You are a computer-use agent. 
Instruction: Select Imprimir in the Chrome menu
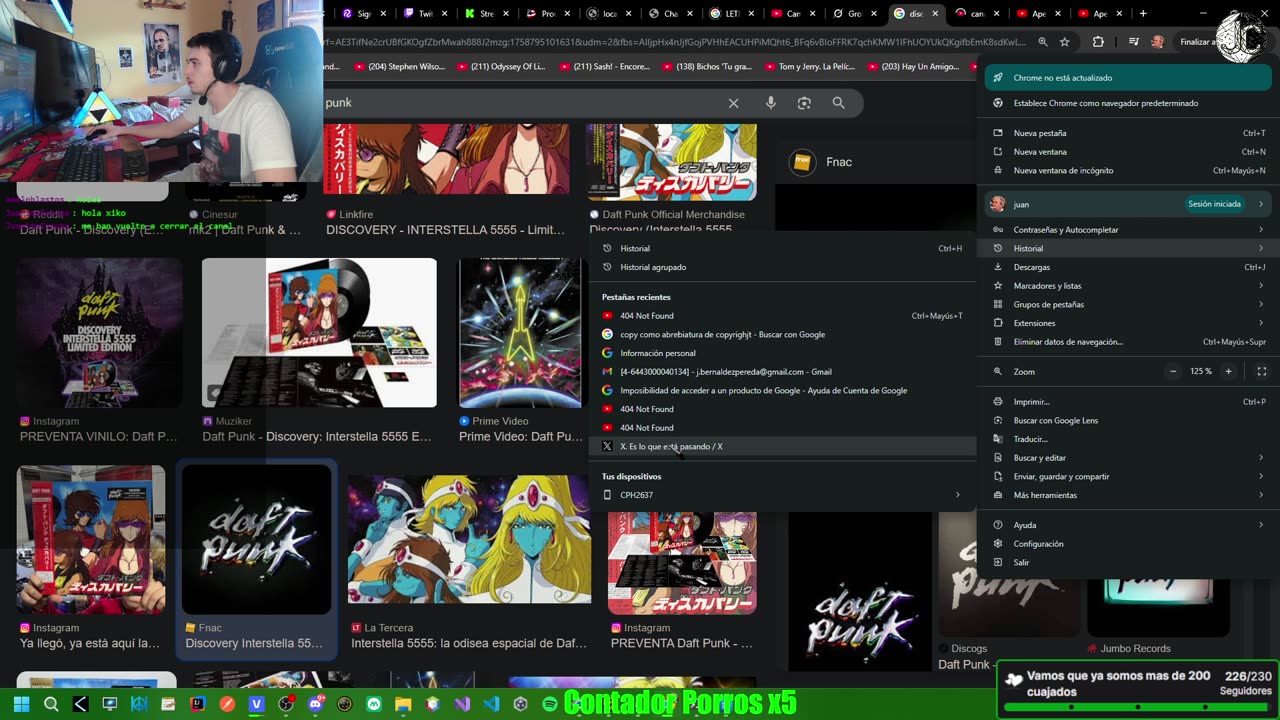point(1128,402)
